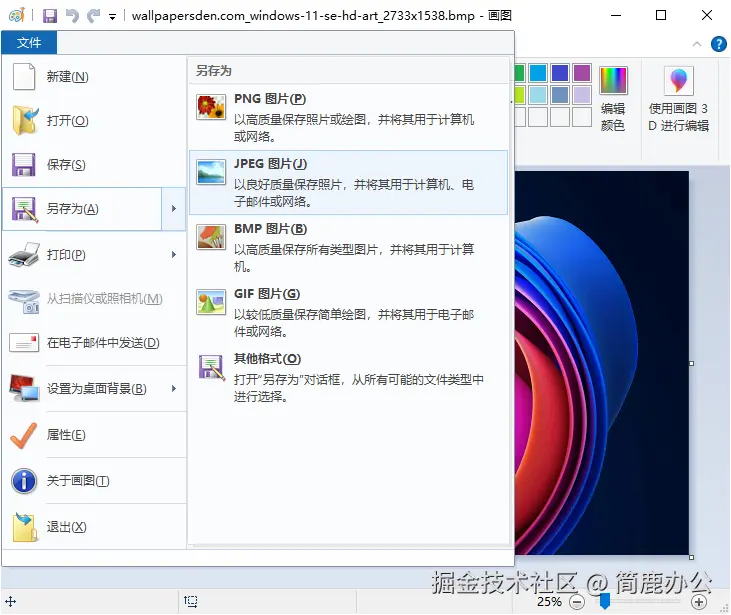731x615 pixels.
Task: Save as BMP 图片(B)
Action: point(348,248)
